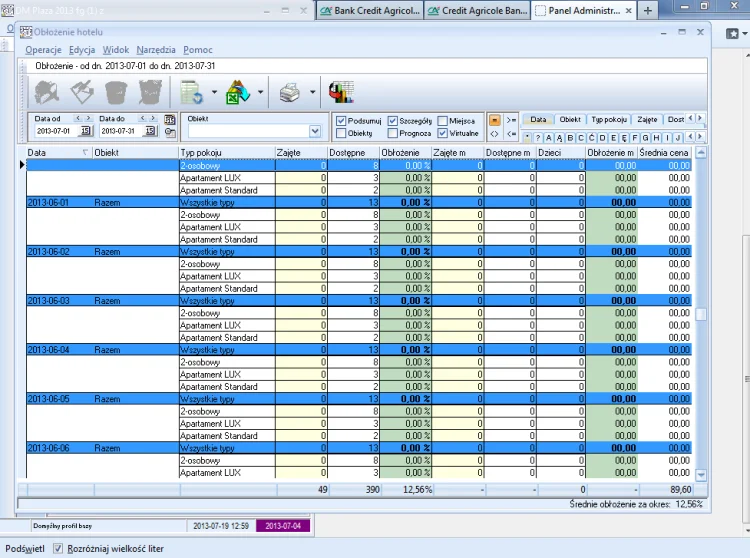
Task: Click the Obłożenie column header
Action: click(x=402, y=152)
